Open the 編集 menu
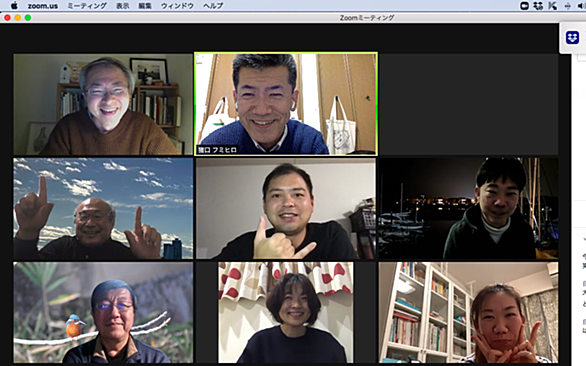The width and height of the screenshot is (586, 366). point(145,6)
